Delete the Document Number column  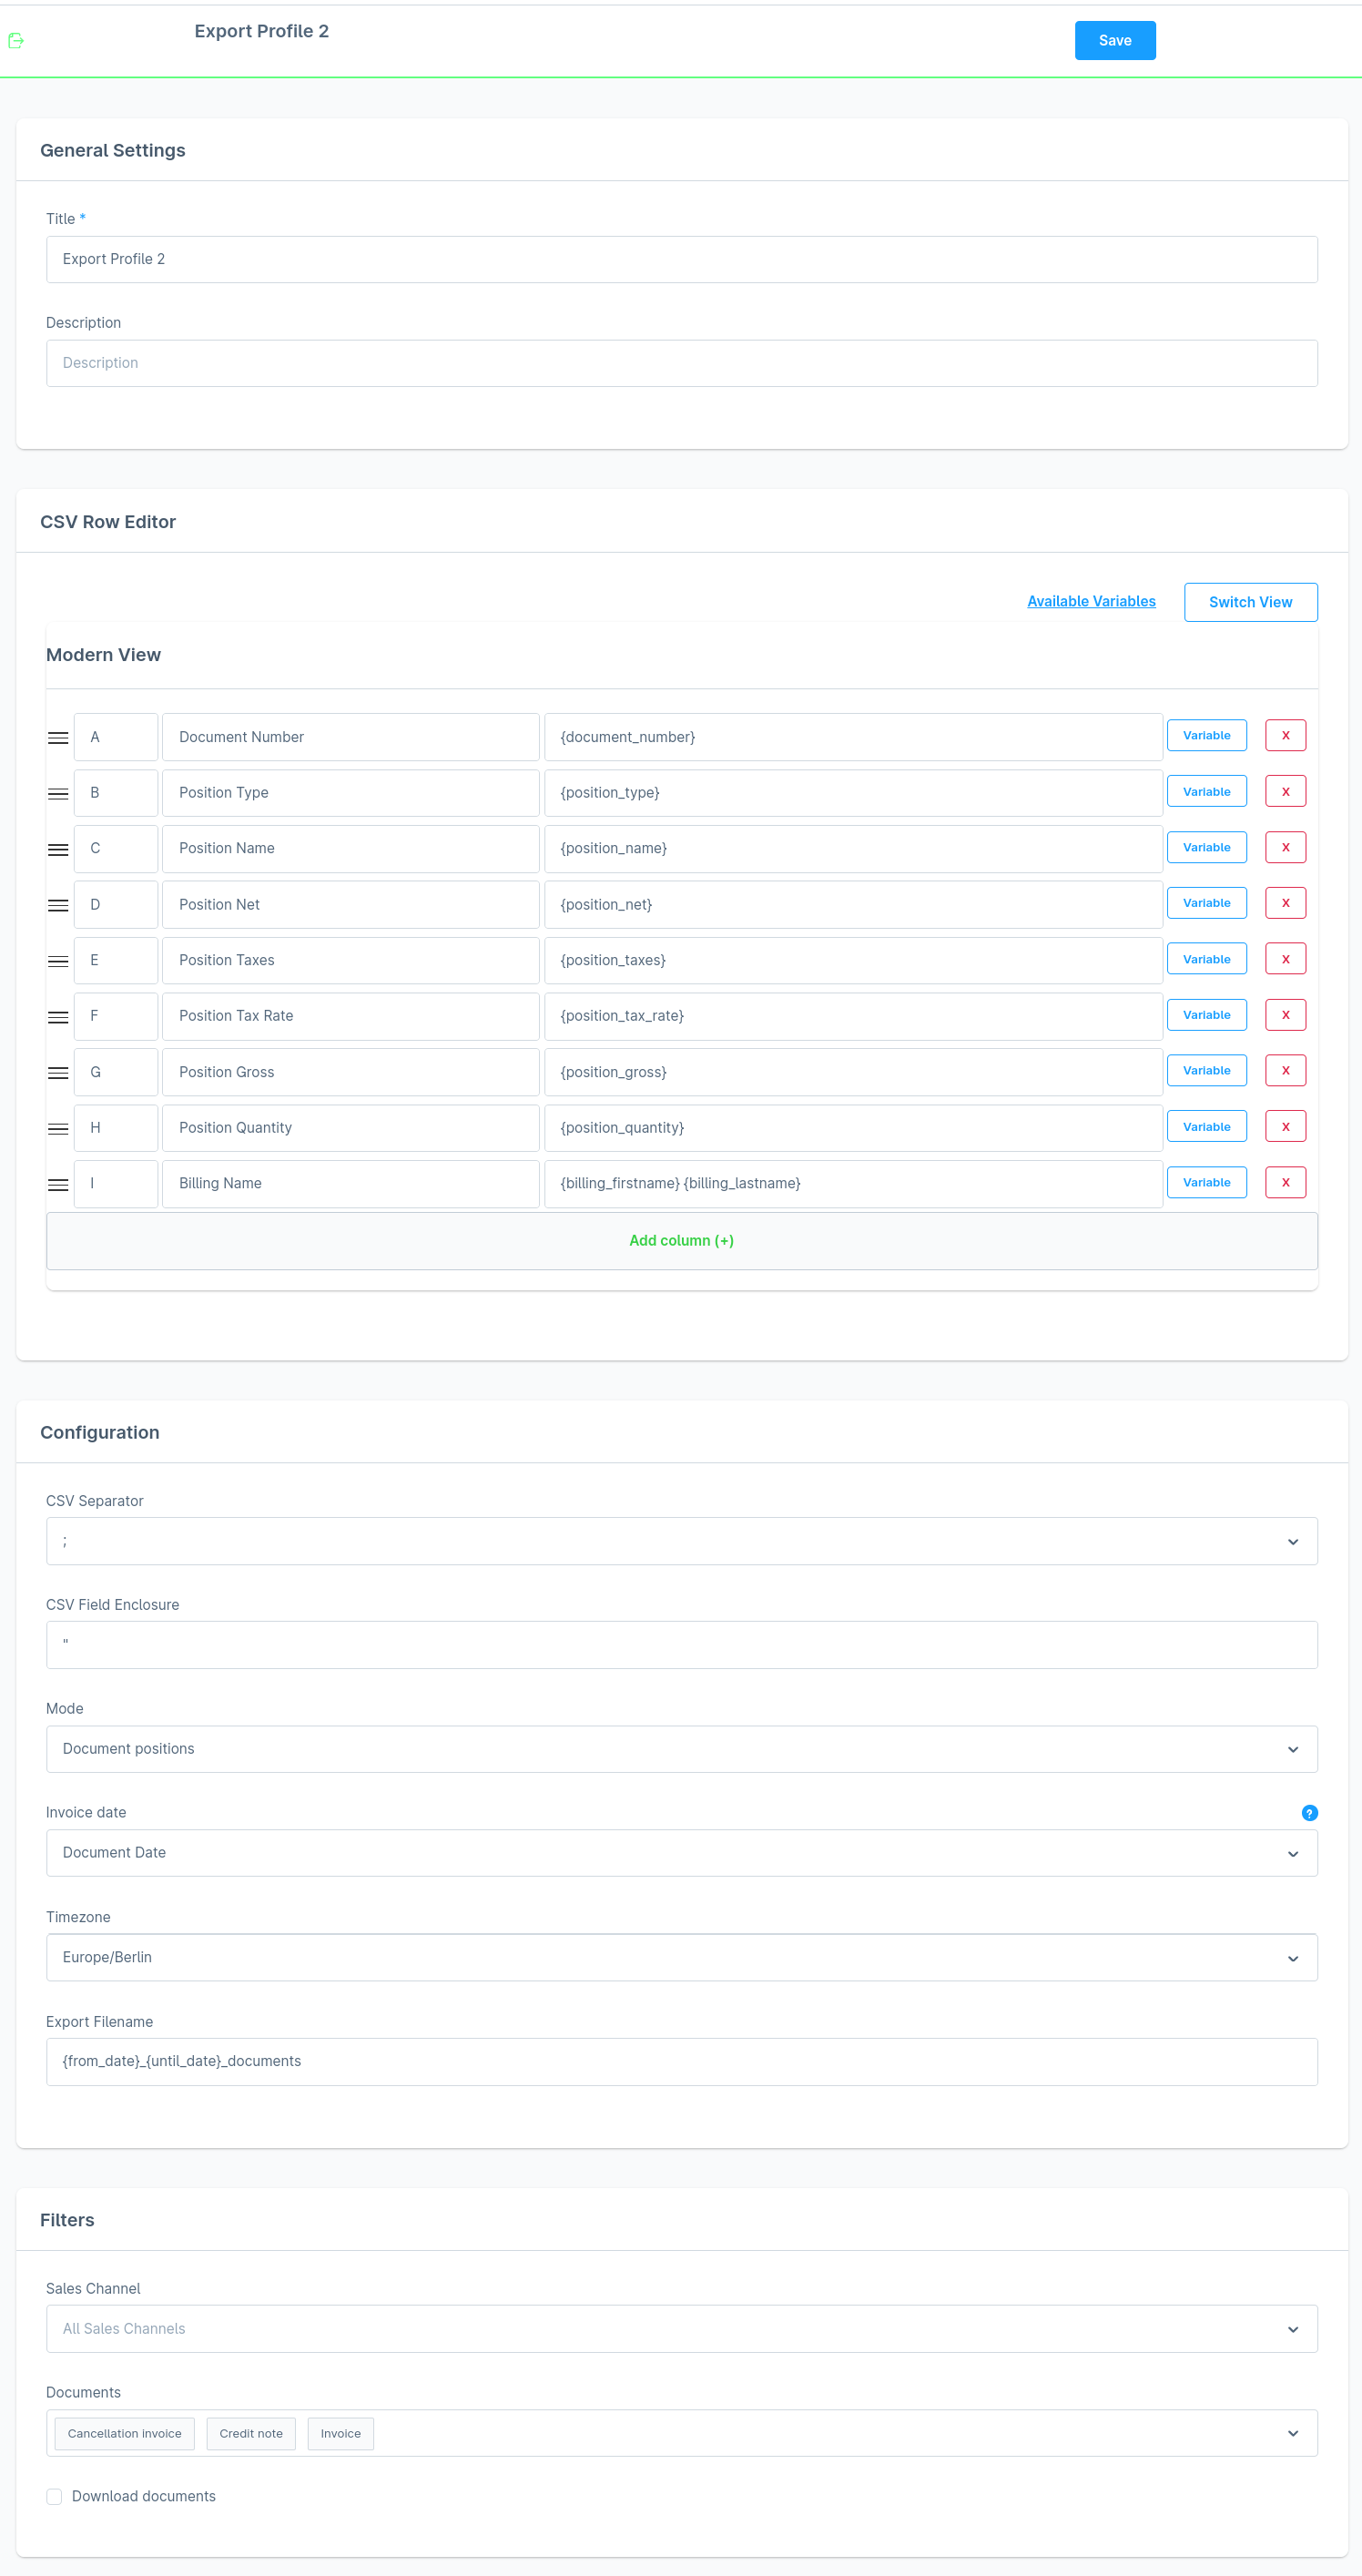tap(1285, 736)
